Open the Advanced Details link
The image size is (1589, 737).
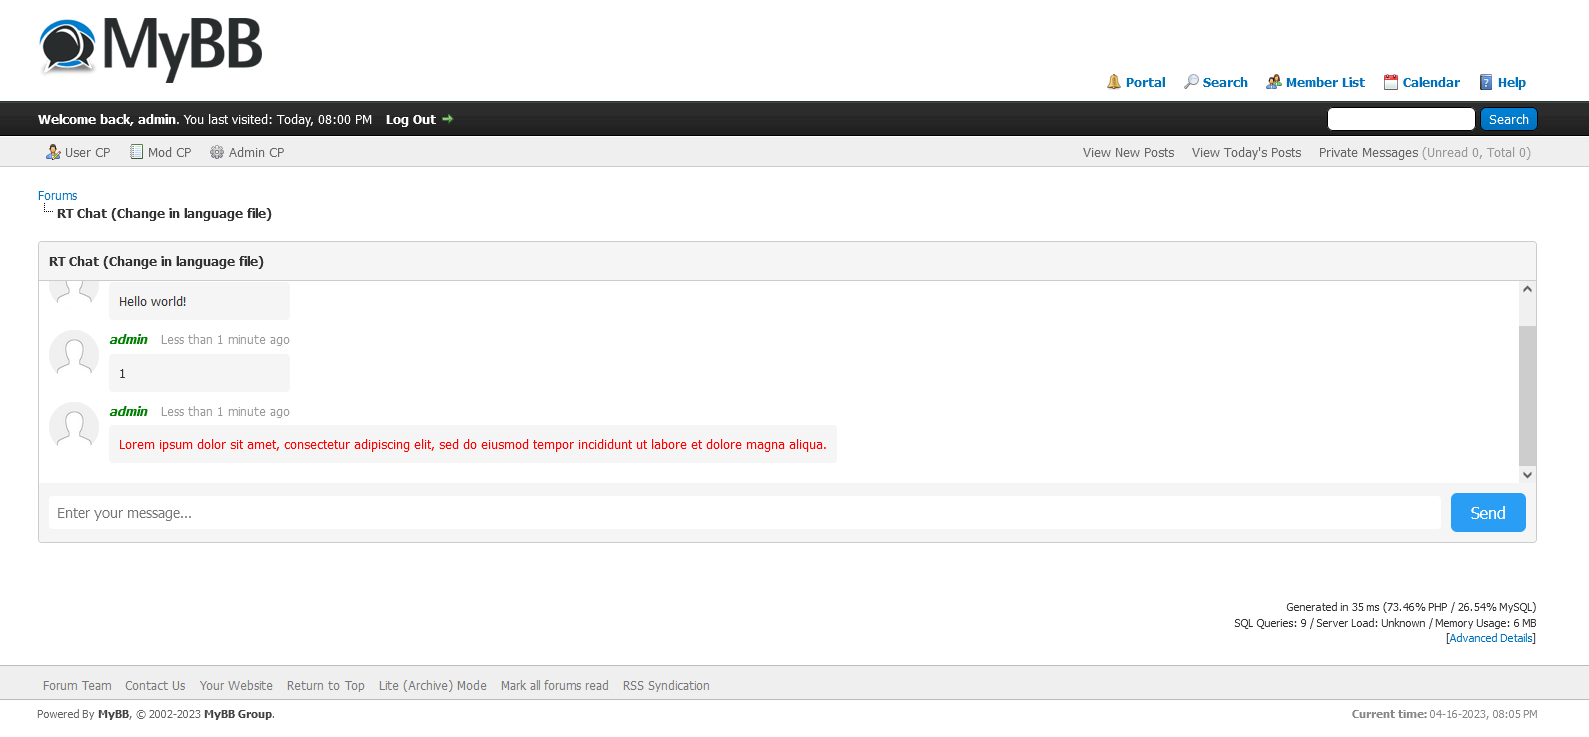tap(1490, 638)
